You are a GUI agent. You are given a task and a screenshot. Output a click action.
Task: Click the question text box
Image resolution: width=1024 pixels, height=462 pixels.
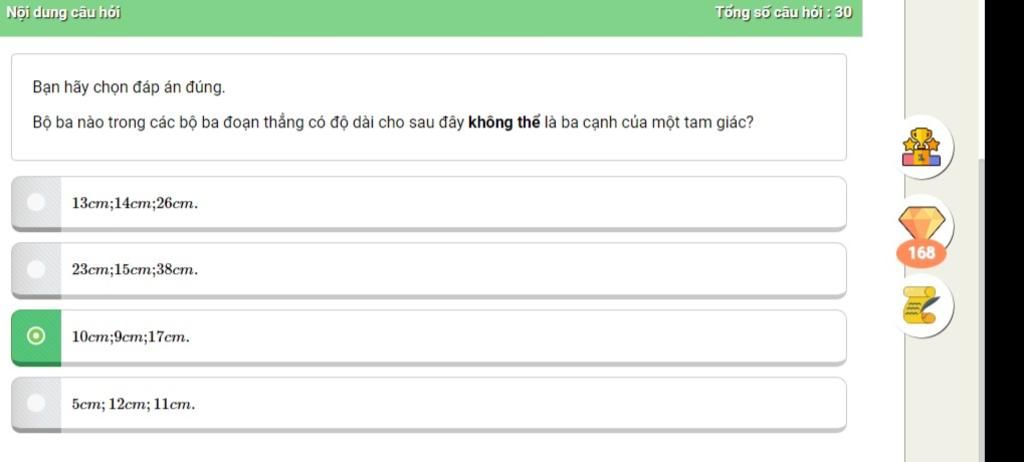point(428,107)
